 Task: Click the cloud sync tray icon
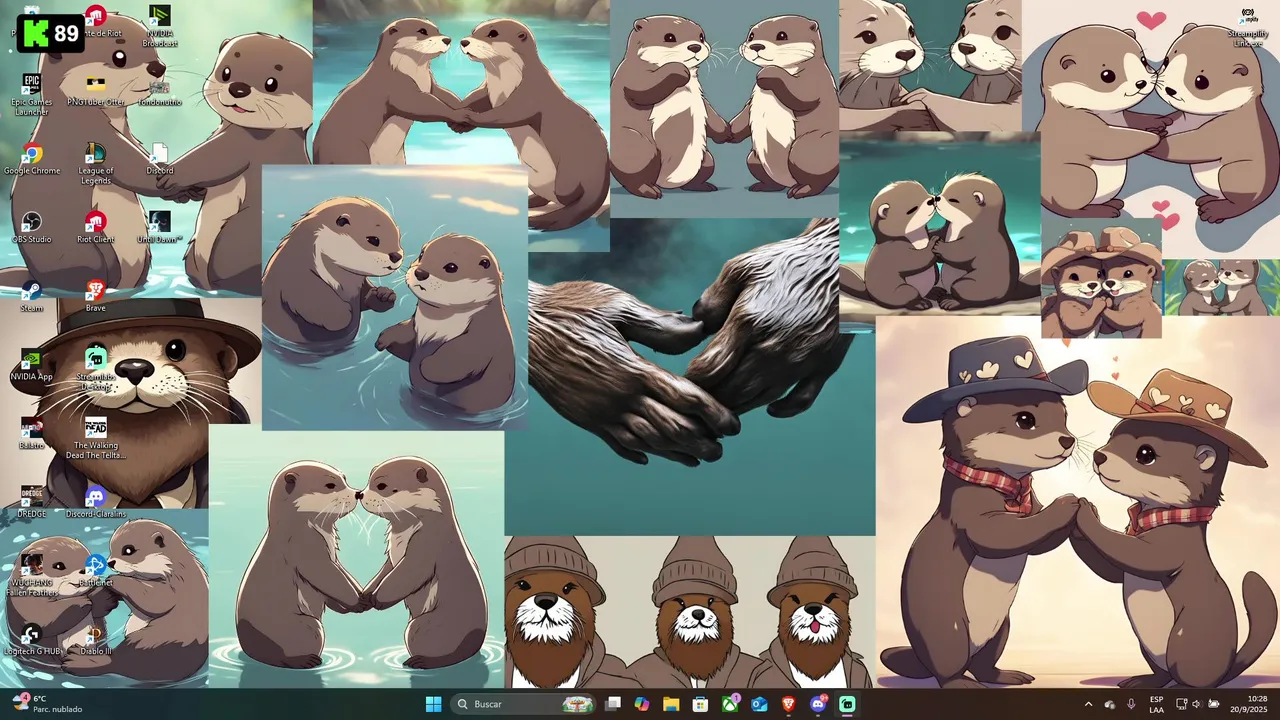(1110, 704)
